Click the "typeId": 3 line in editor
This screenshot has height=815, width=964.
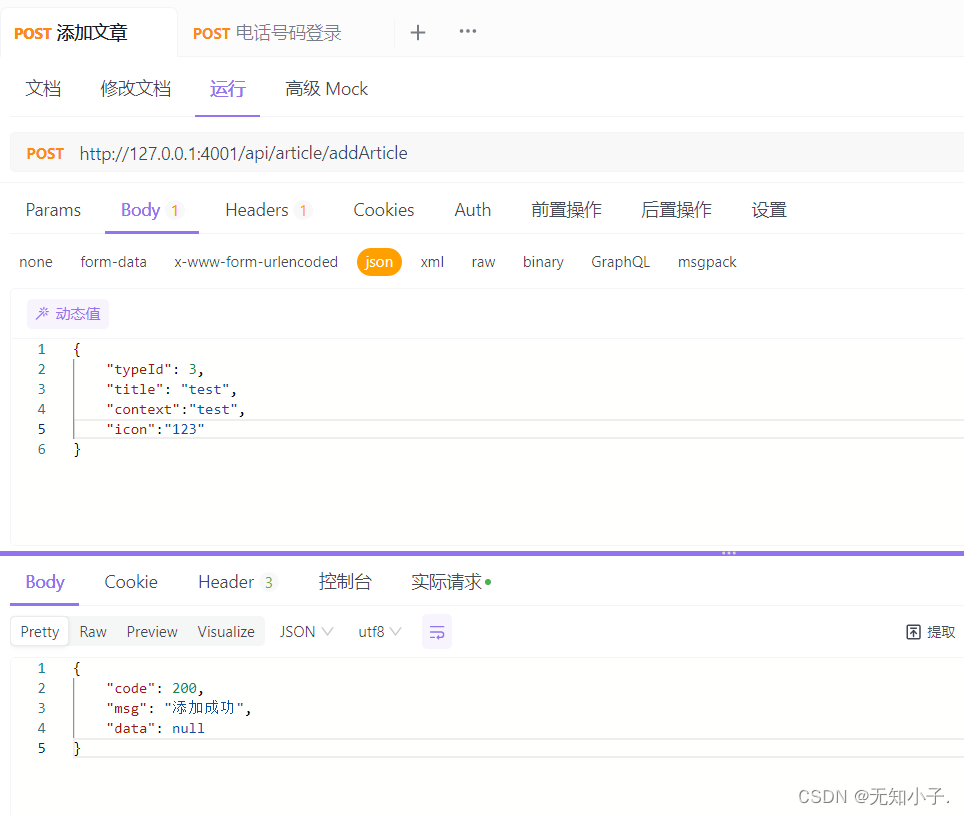[155, 369]
